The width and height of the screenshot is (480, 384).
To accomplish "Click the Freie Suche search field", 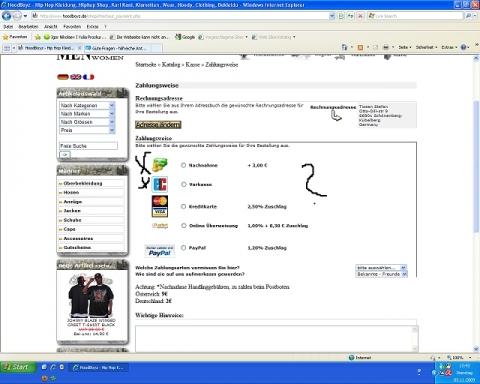I will (88, 146).
